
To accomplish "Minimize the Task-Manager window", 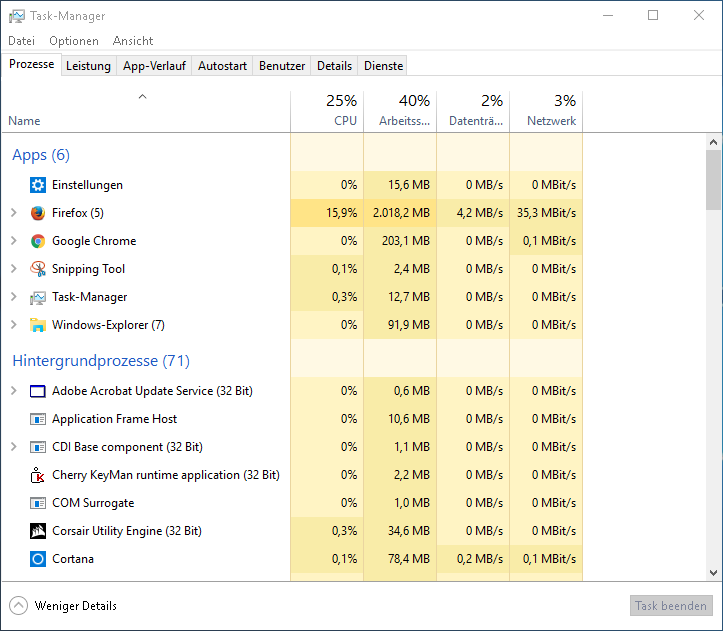I will 608,15.
